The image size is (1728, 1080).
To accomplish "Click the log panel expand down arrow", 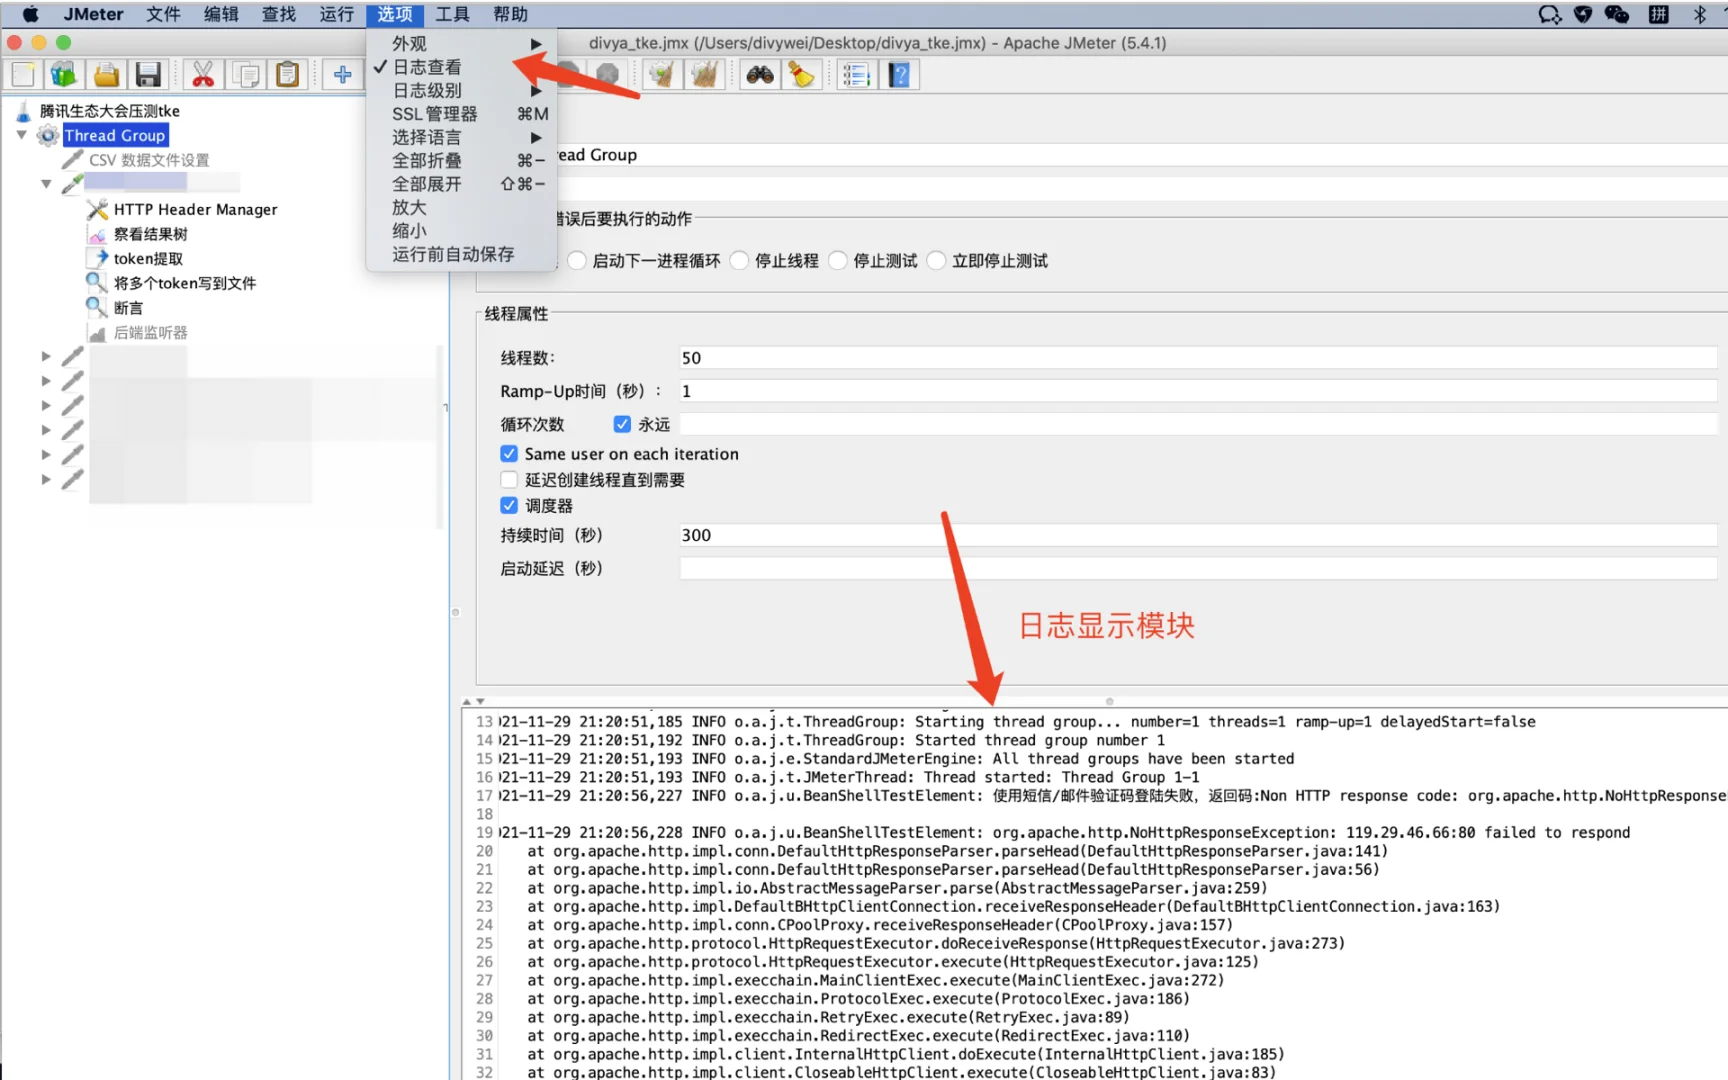I will 480,701.
